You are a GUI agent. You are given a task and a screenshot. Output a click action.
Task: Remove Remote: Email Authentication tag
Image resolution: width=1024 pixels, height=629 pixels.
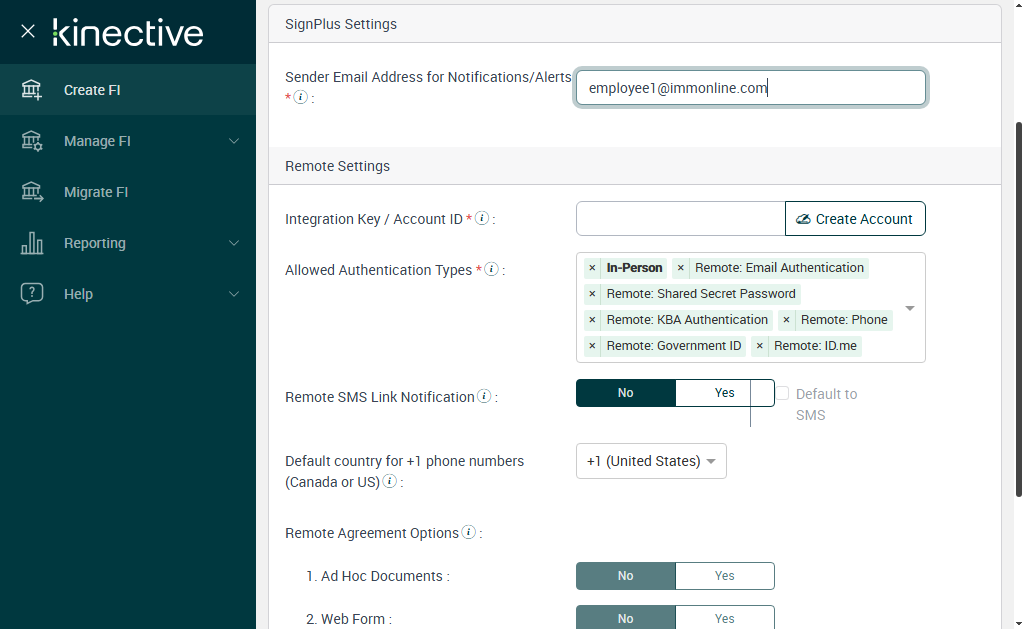[680, 268]
